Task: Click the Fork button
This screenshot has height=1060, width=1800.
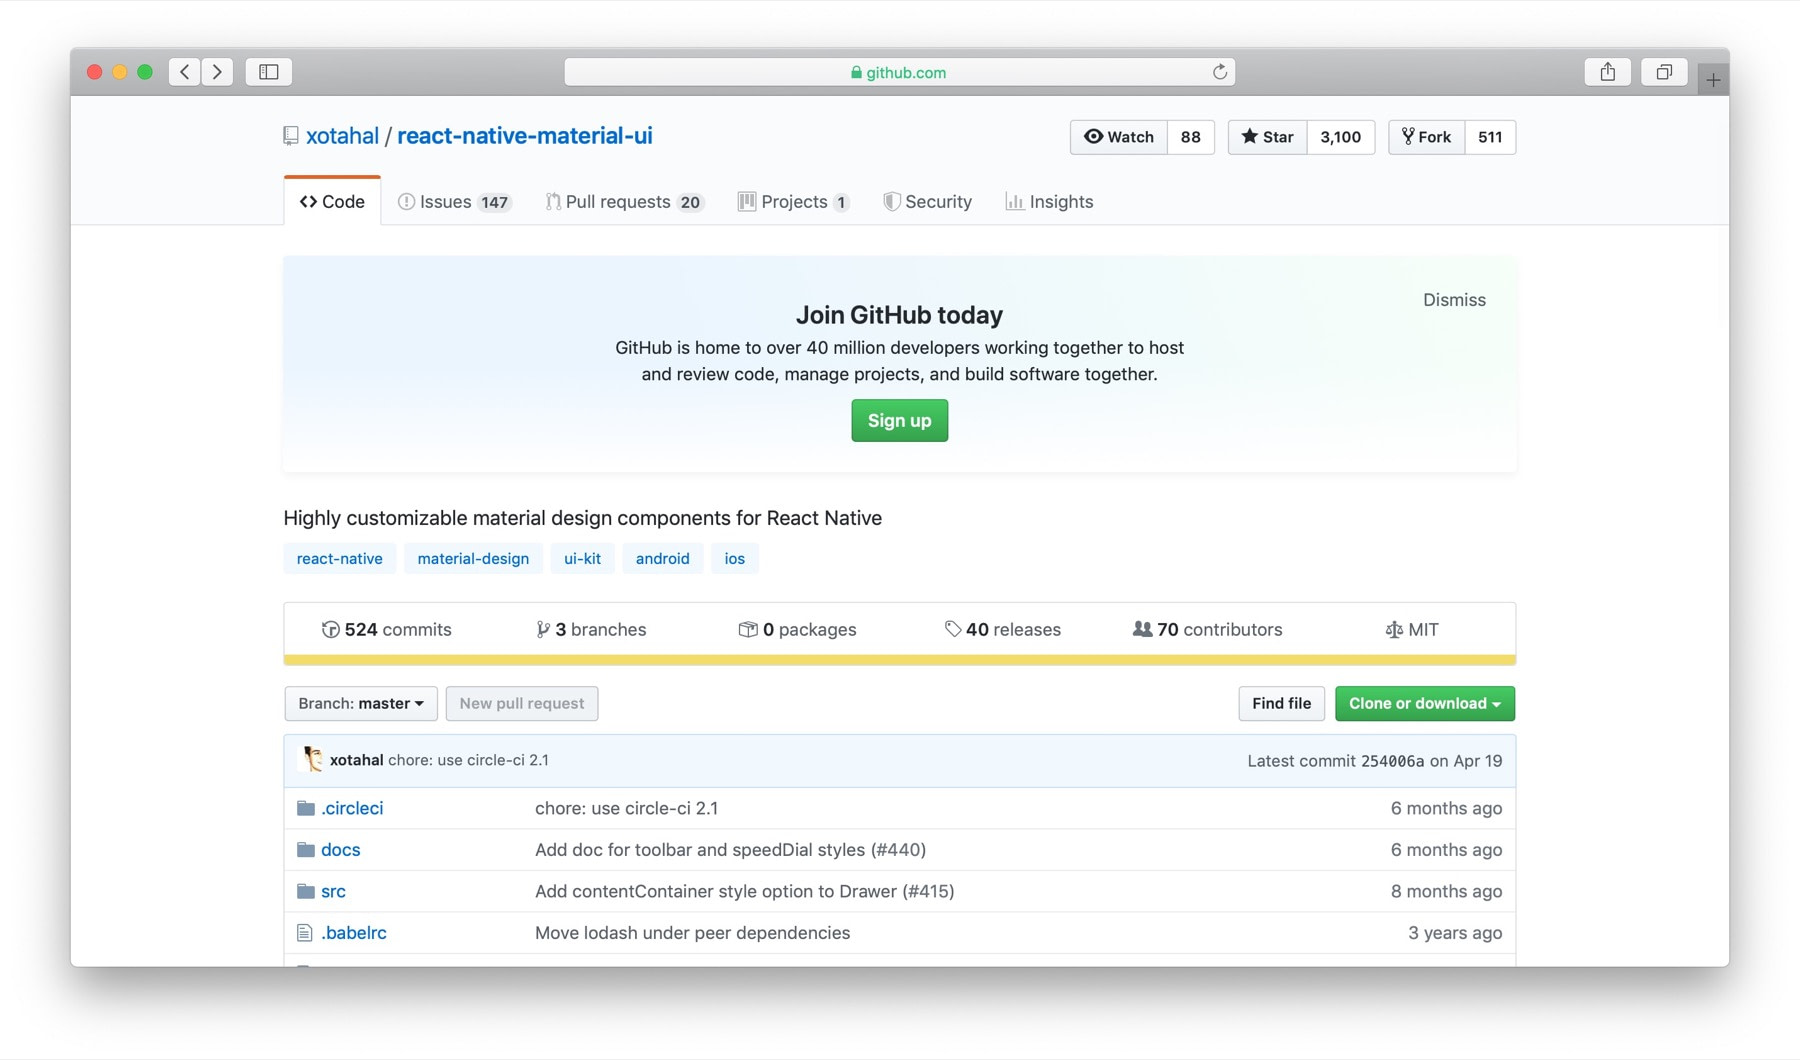Action: point(1426,137)
